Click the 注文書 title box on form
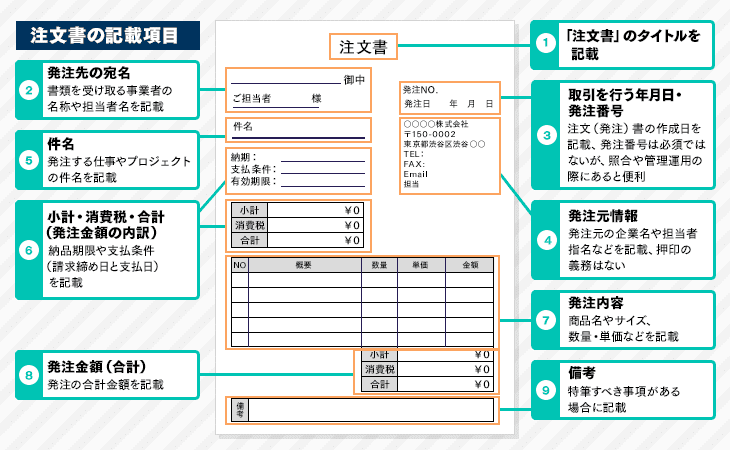This screenshot has height=450, width=730. [x=363, y=46]
